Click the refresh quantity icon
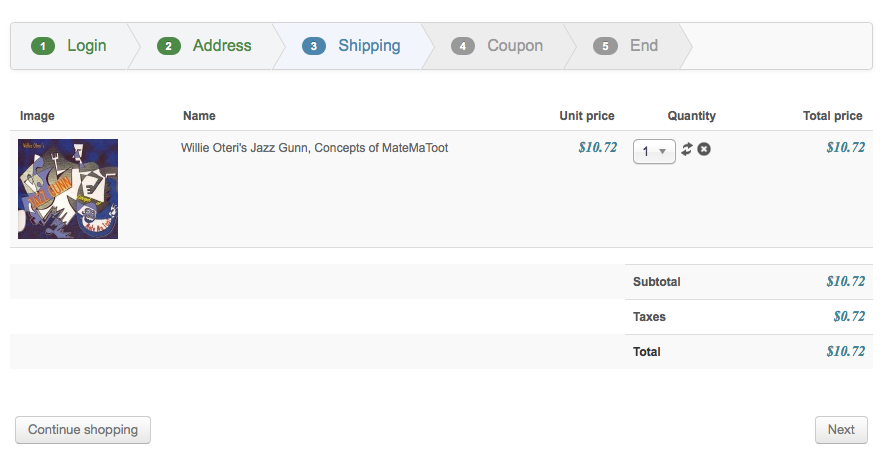This screenshot has height=467, width=888. point(687,150)
